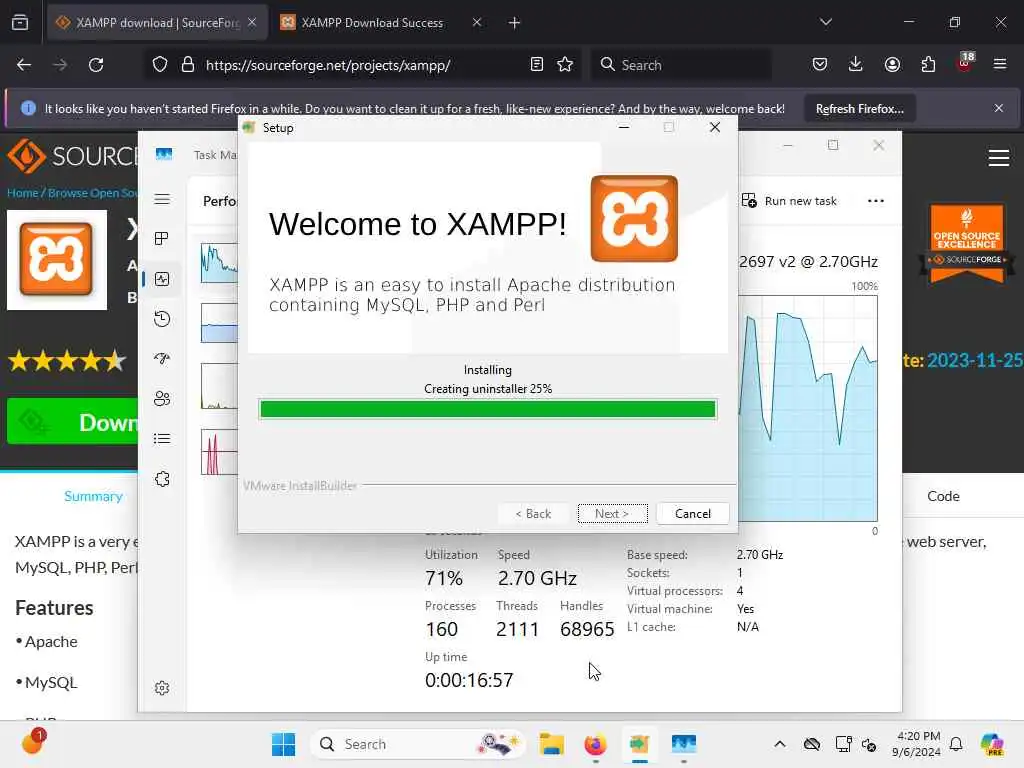Open Code tab on SourceForge page
The image size is (1024, 768).
pos(943,496)
